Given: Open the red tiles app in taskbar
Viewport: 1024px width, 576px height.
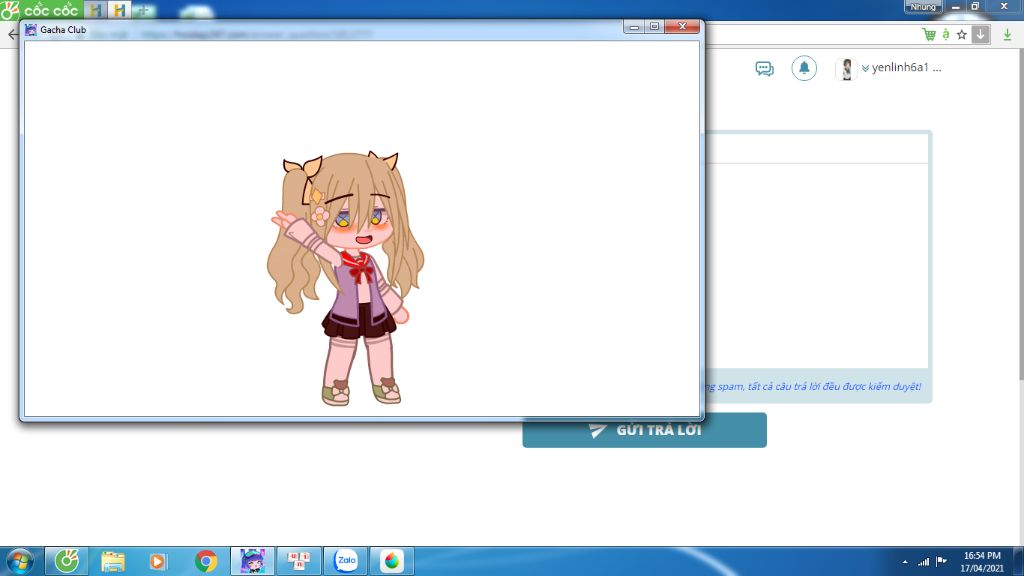Looking at the screenshot, I should (299, 561).
